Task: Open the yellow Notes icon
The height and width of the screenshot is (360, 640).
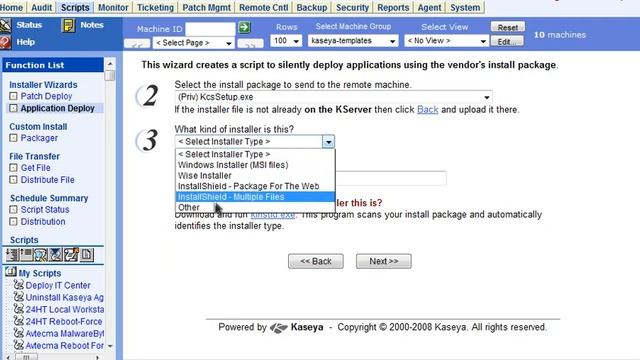Action: (68, 25)
